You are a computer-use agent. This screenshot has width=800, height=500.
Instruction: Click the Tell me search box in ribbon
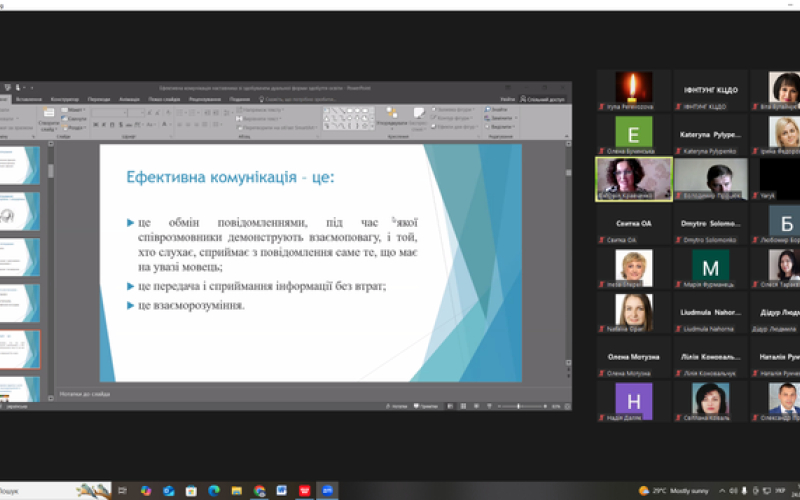(x=297, y=99)
